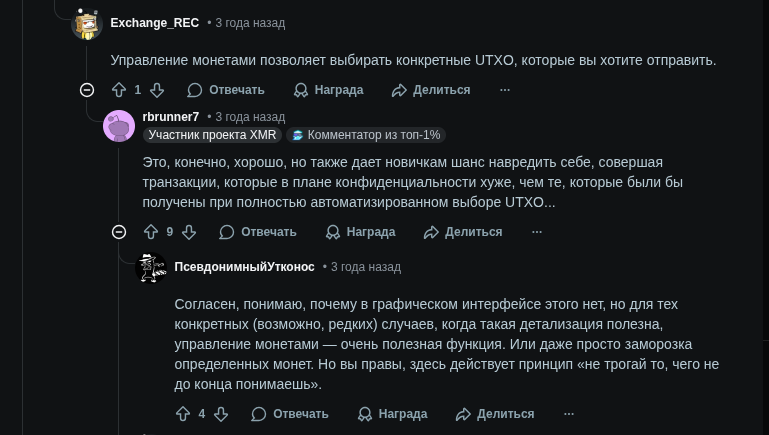Upvote rbrunner7's comment
This screenshot has height=435, width=769.
point(151,232)
